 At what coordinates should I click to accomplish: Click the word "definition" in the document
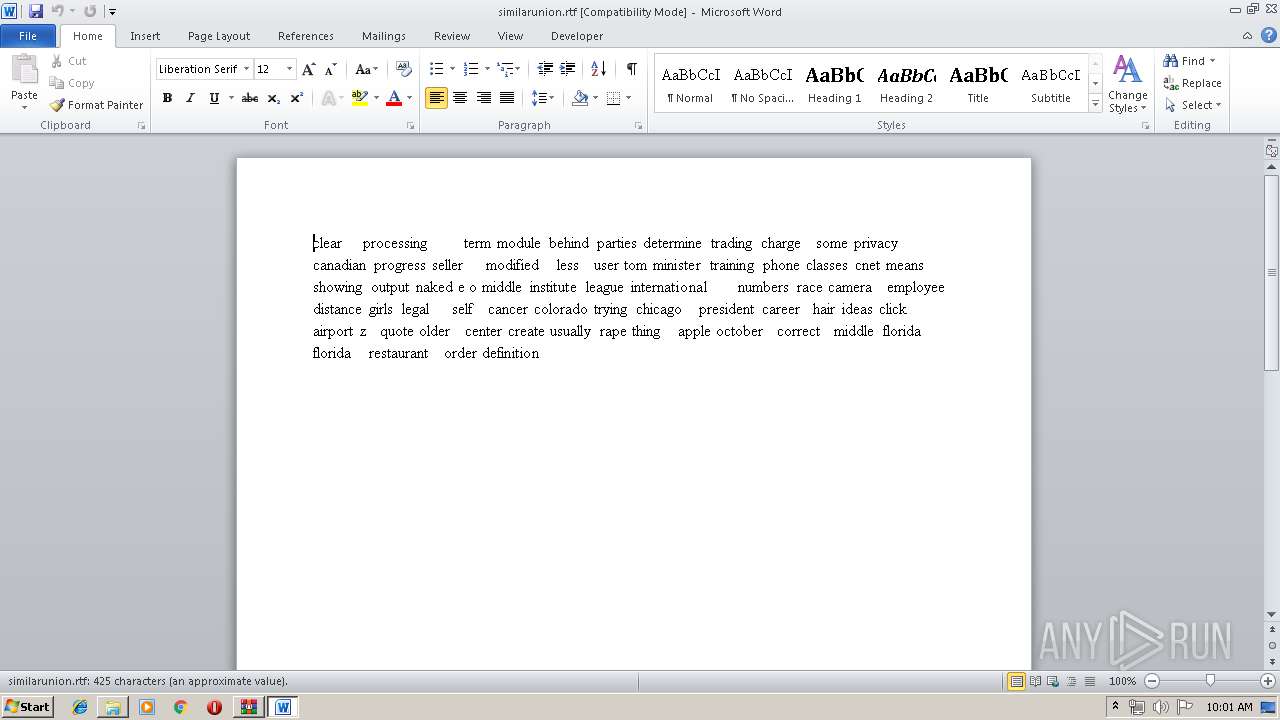pos(511,353)
